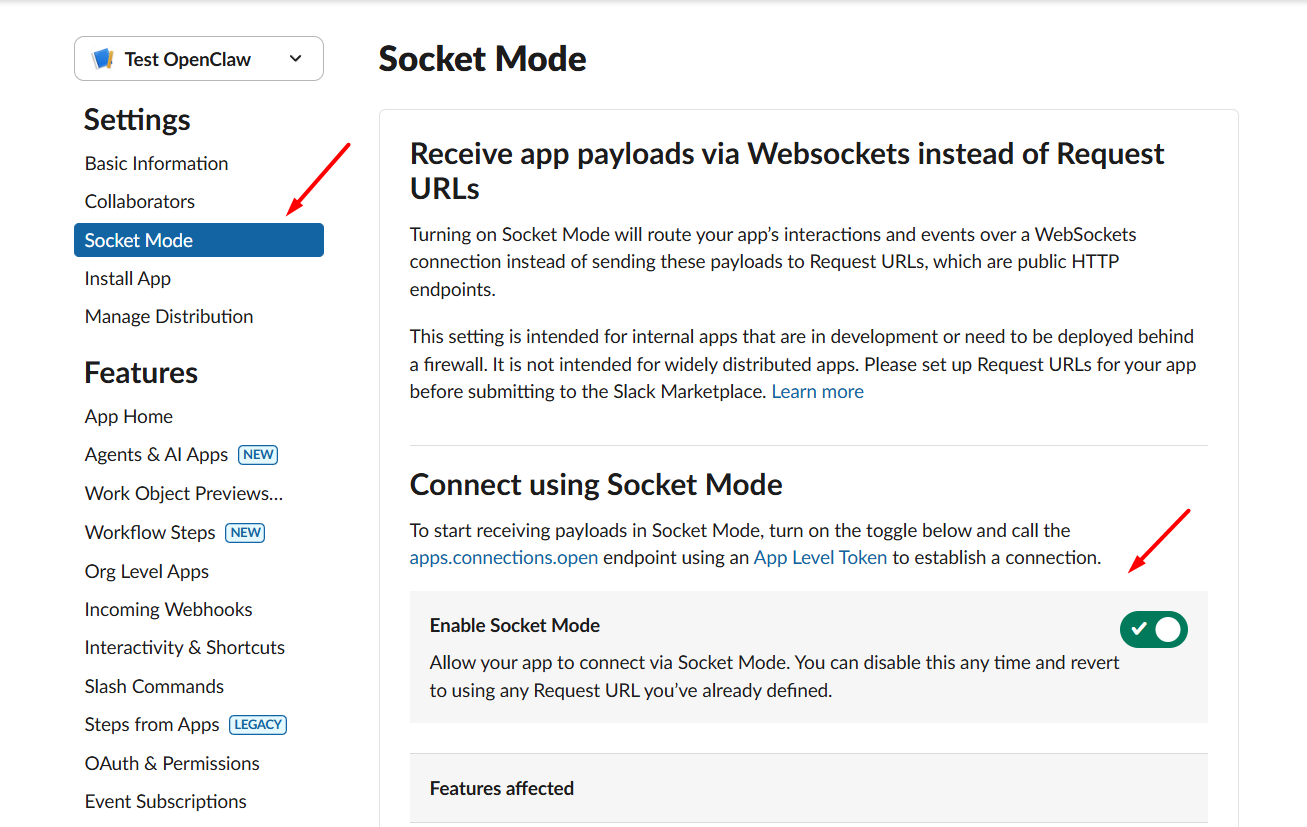1307x827 pixels.
Task: Open OAuth & Permissions page
Action: (x=172, y=764)
